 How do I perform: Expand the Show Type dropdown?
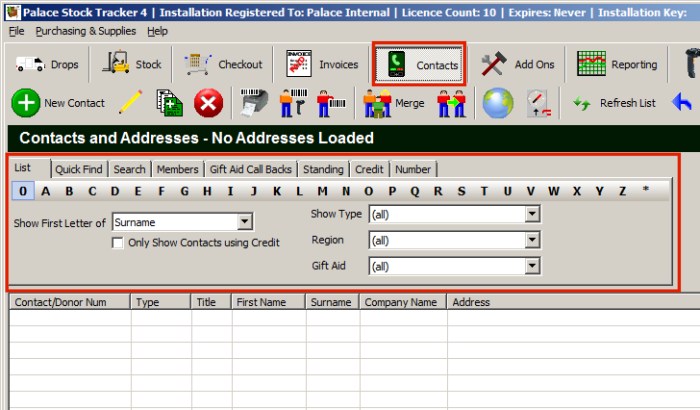(533, 214)
